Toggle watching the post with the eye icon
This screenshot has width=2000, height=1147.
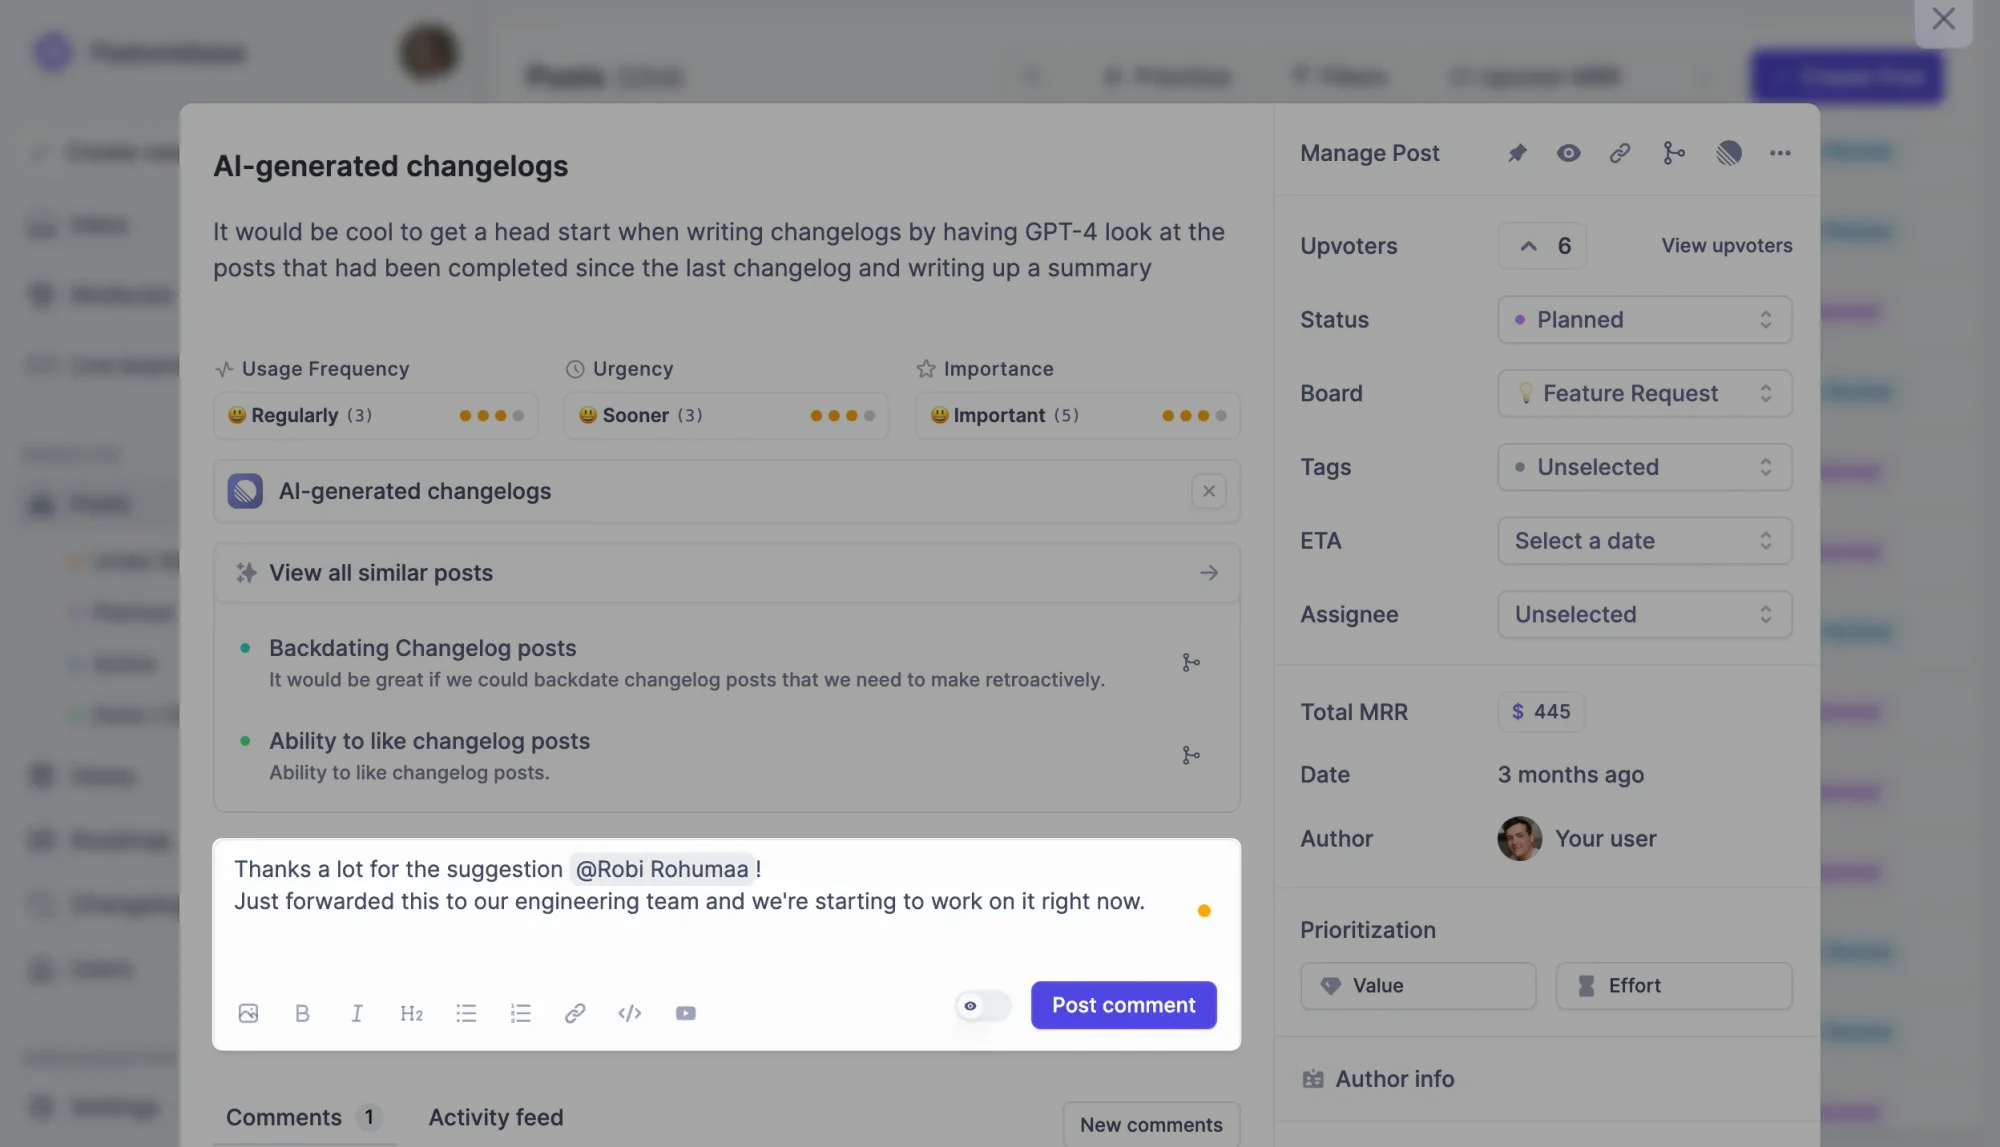[1568, 153]
